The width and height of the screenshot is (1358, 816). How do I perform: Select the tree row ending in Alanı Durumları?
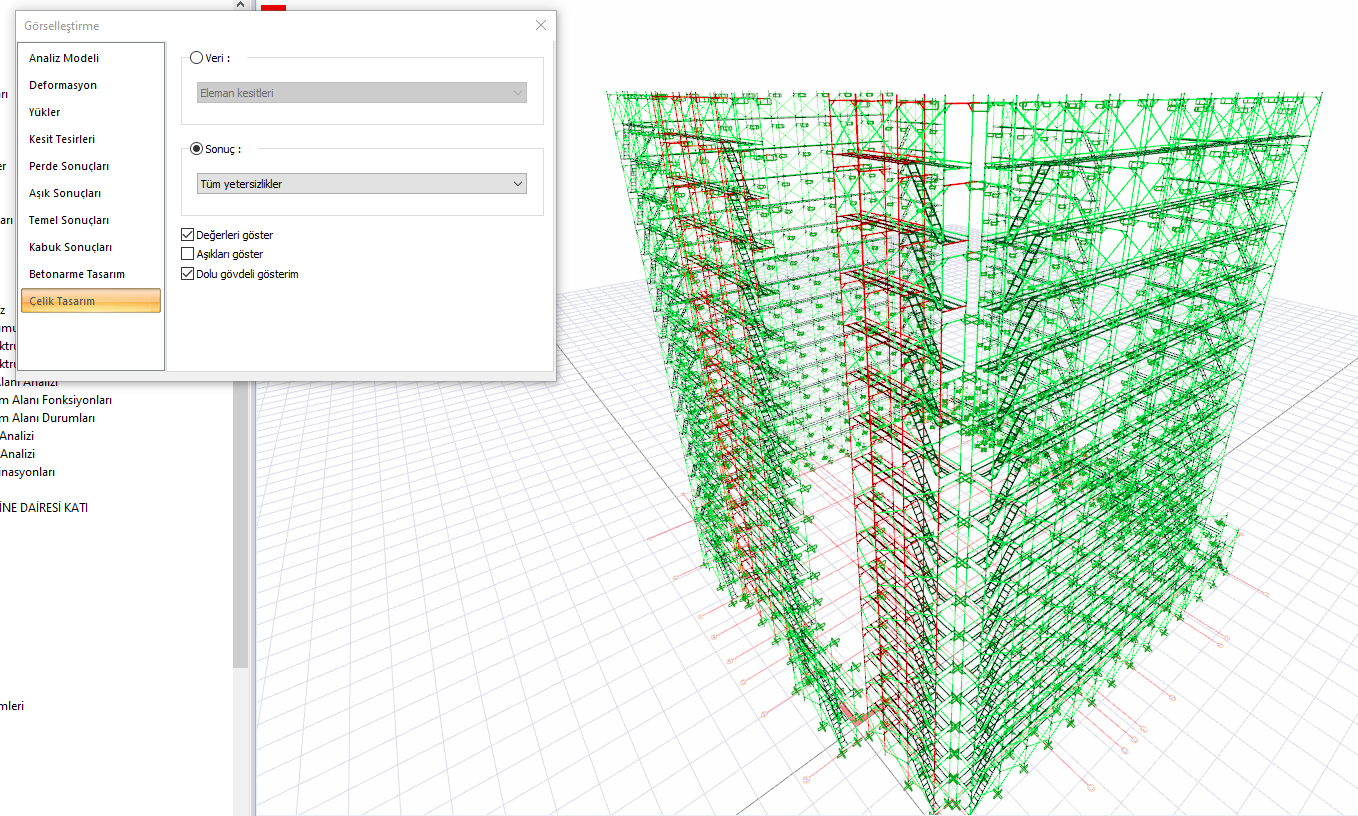pyautogui.click(x=48, y=418)
